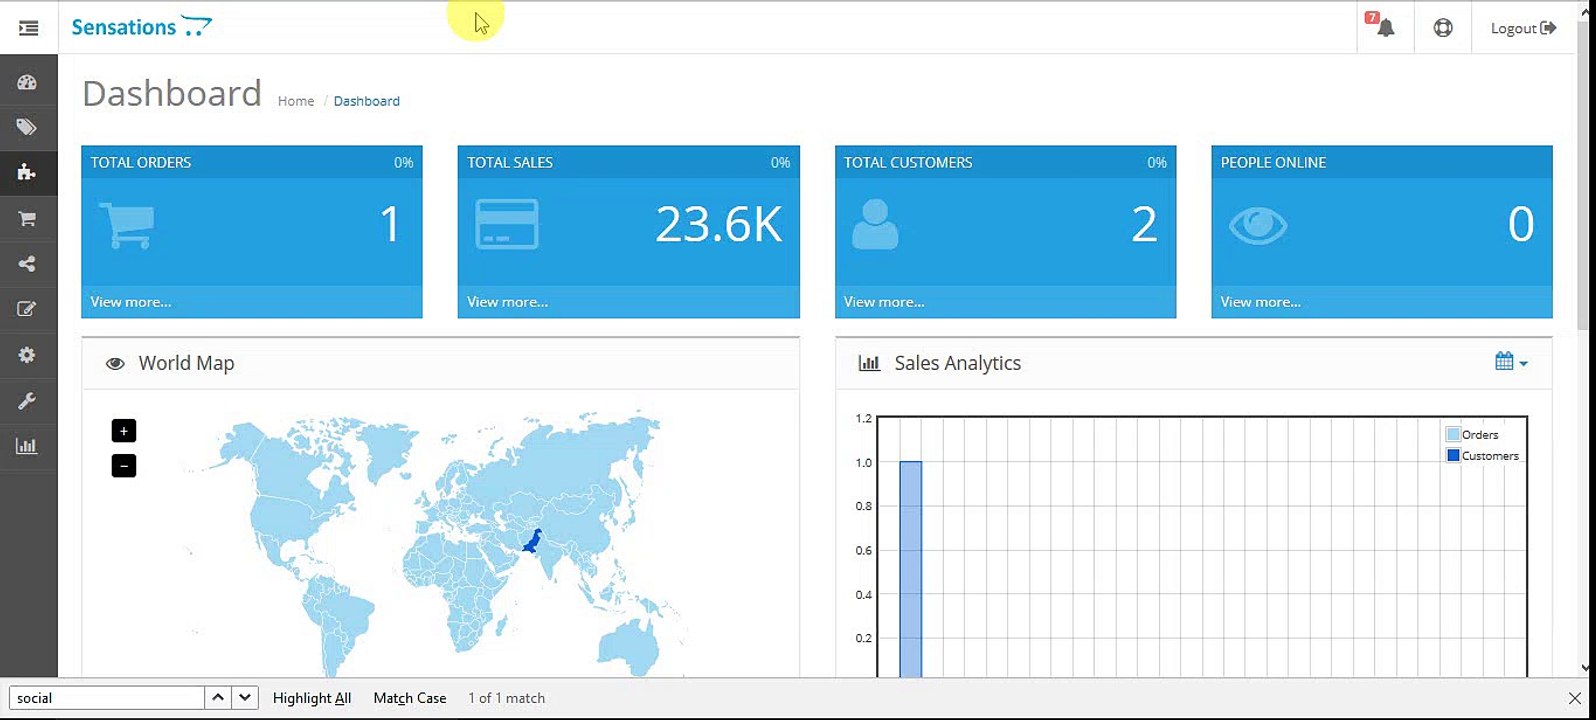Toggle Highlight All in find bar
The width and height of the screenshot is (1596, 720).
tap(312, 698)
